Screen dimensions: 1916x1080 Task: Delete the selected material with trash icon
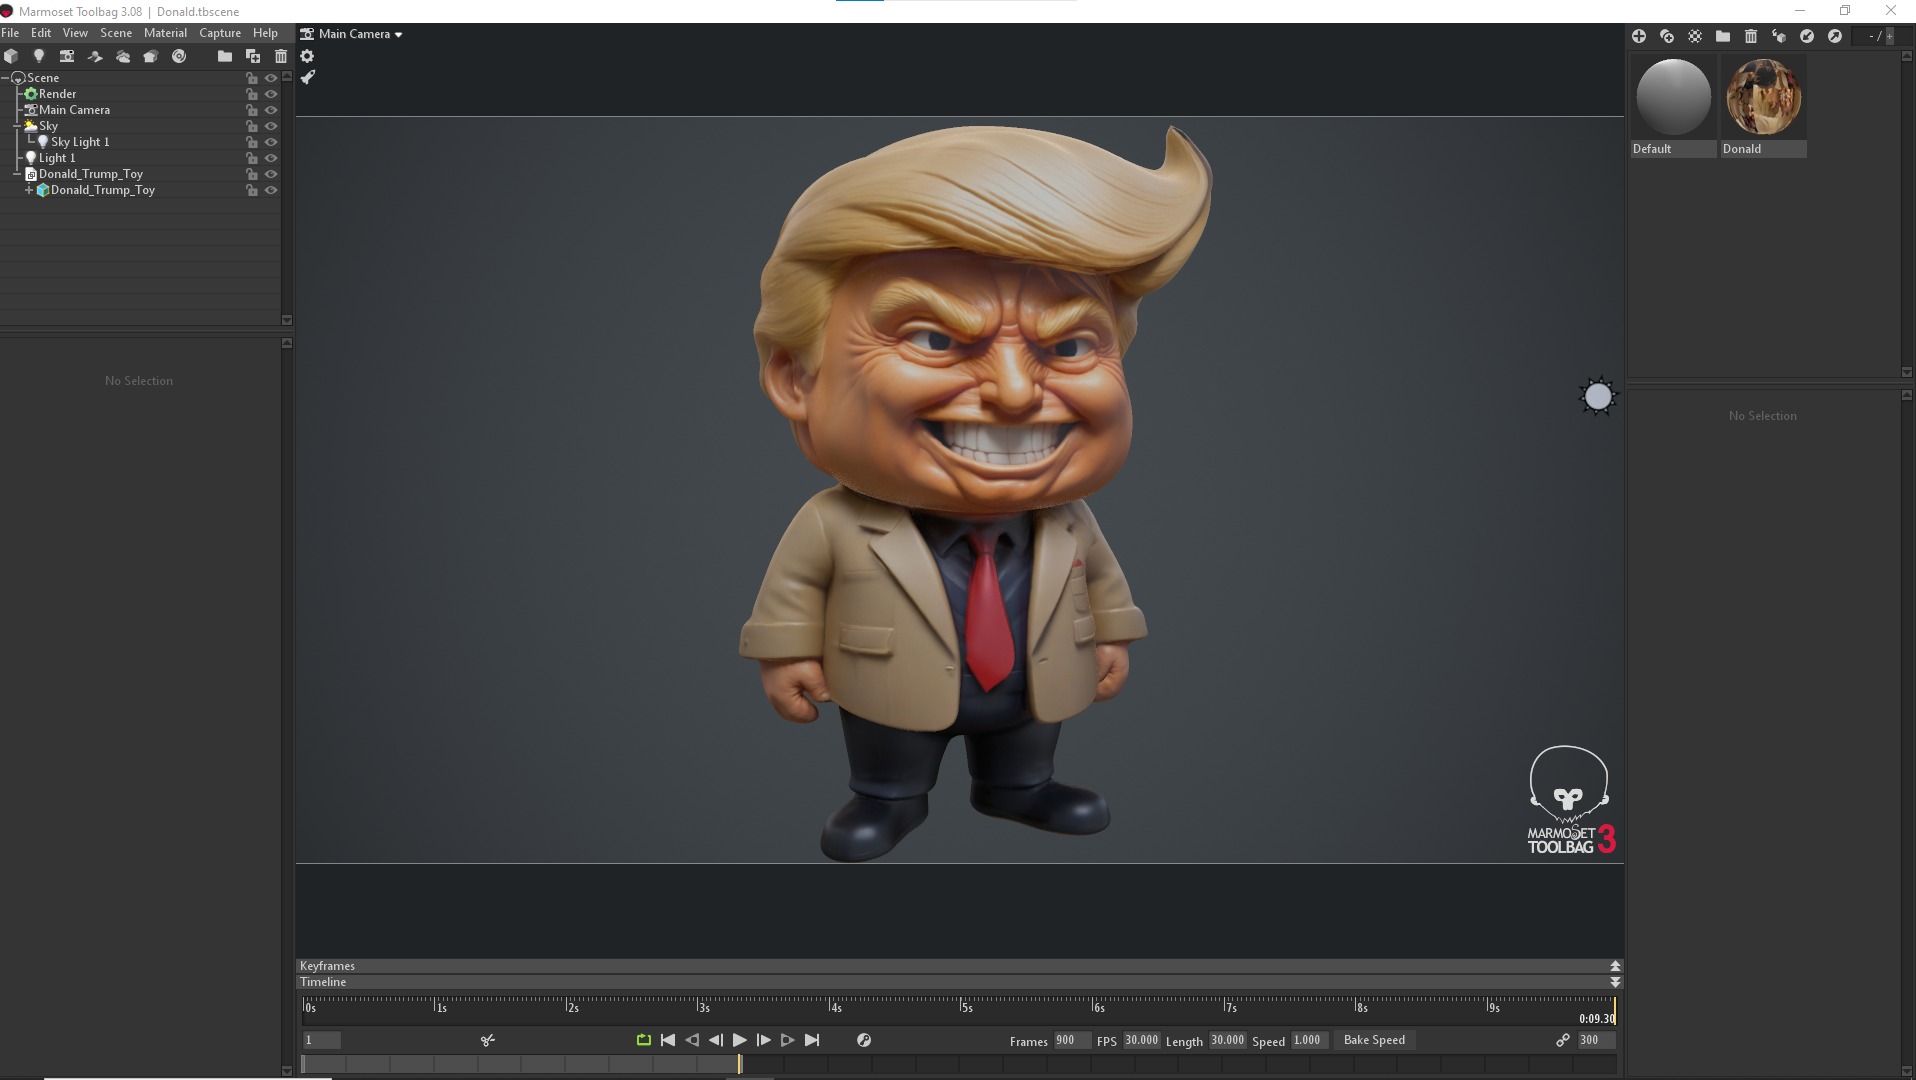(x=1751, y=36)
